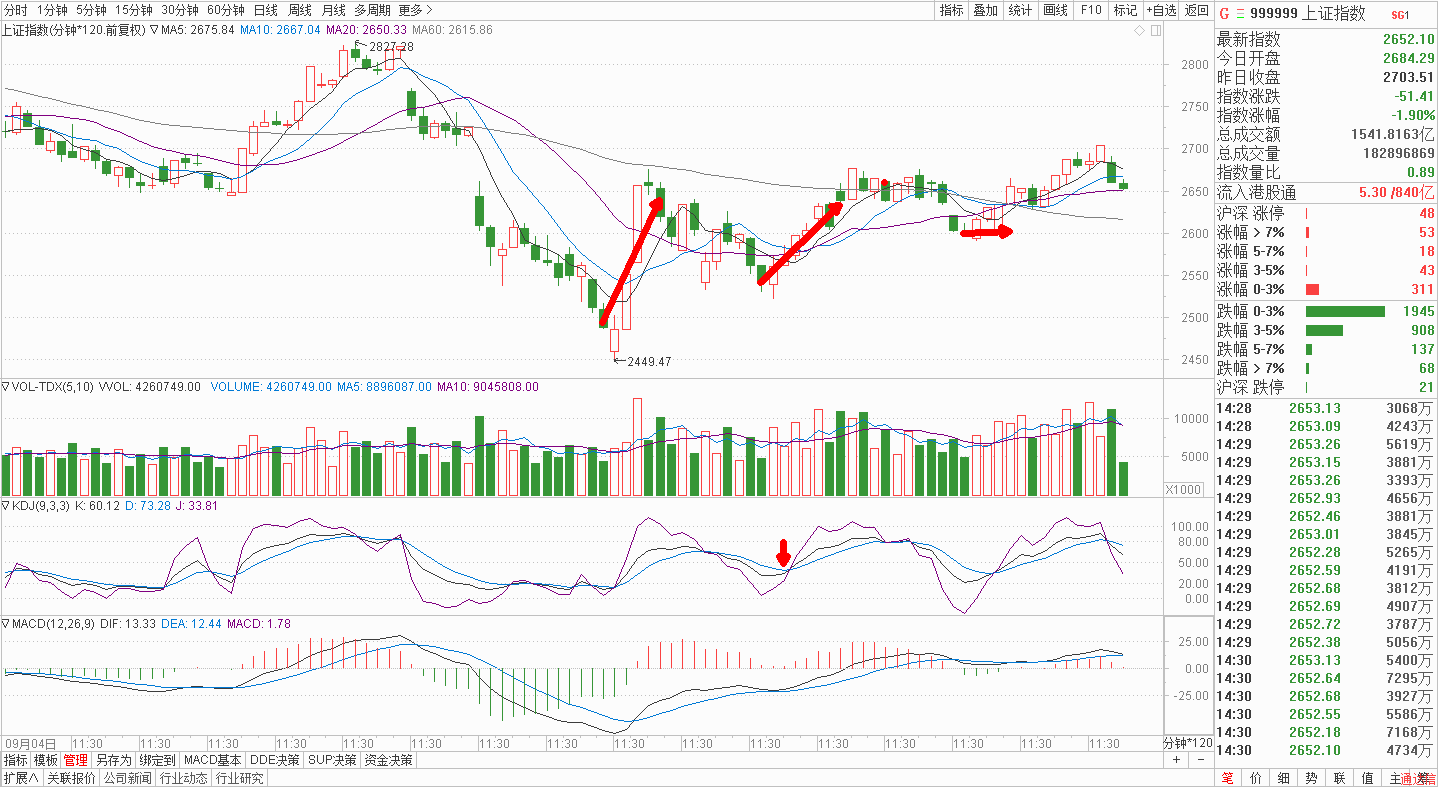Click the 分钟*120 period label
Viewport: 1438px width, 787px height.
pyautogui.click(x=1187, y=744)
